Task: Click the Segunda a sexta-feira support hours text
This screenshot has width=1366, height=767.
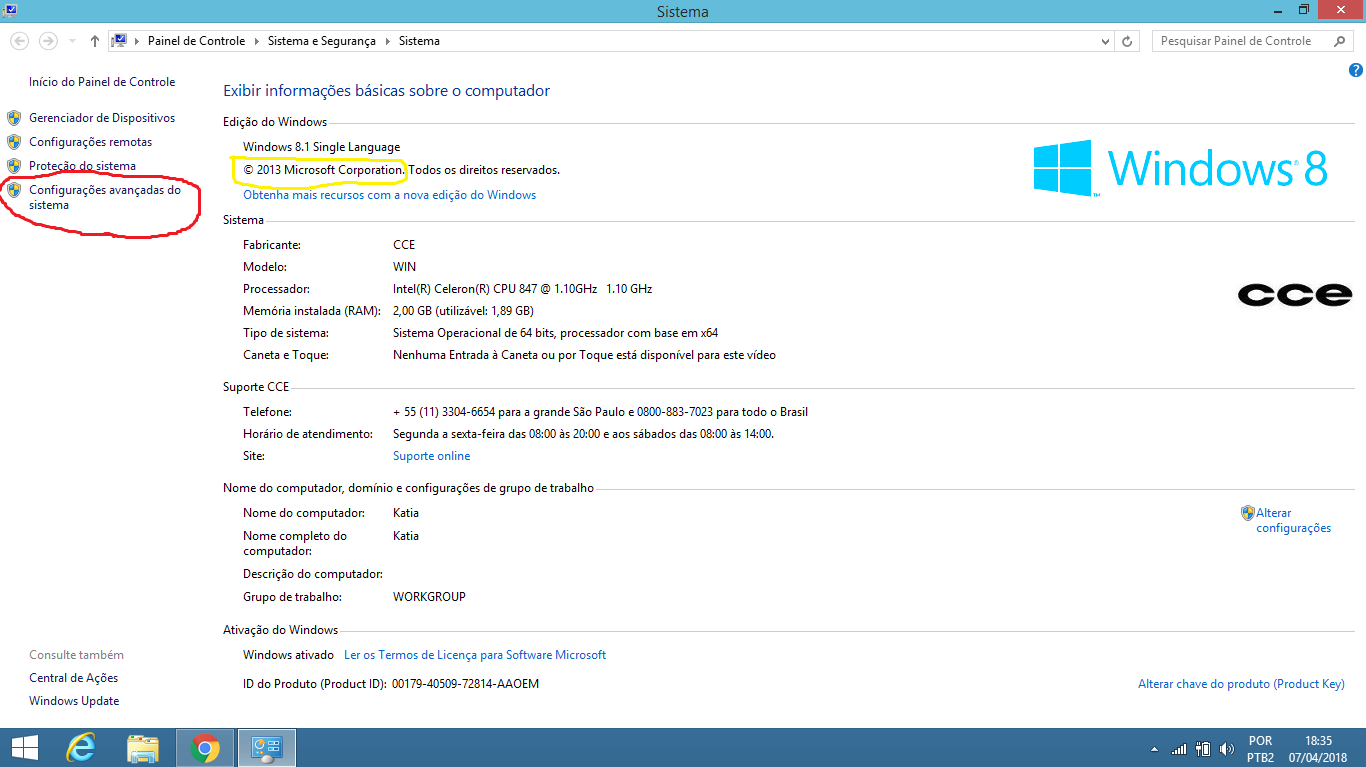Action: point(584,434)
